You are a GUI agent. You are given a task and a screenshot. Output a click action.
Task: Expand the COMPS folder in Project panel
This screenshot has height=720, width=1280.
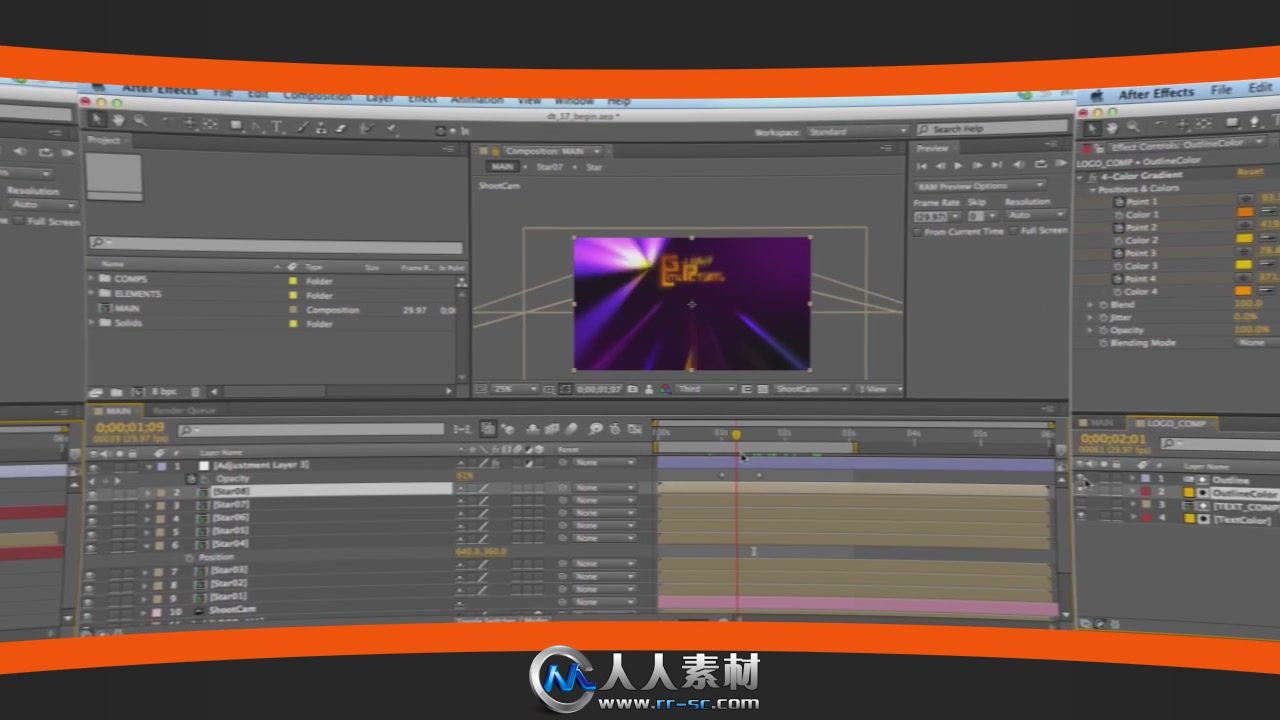(92, 279)
